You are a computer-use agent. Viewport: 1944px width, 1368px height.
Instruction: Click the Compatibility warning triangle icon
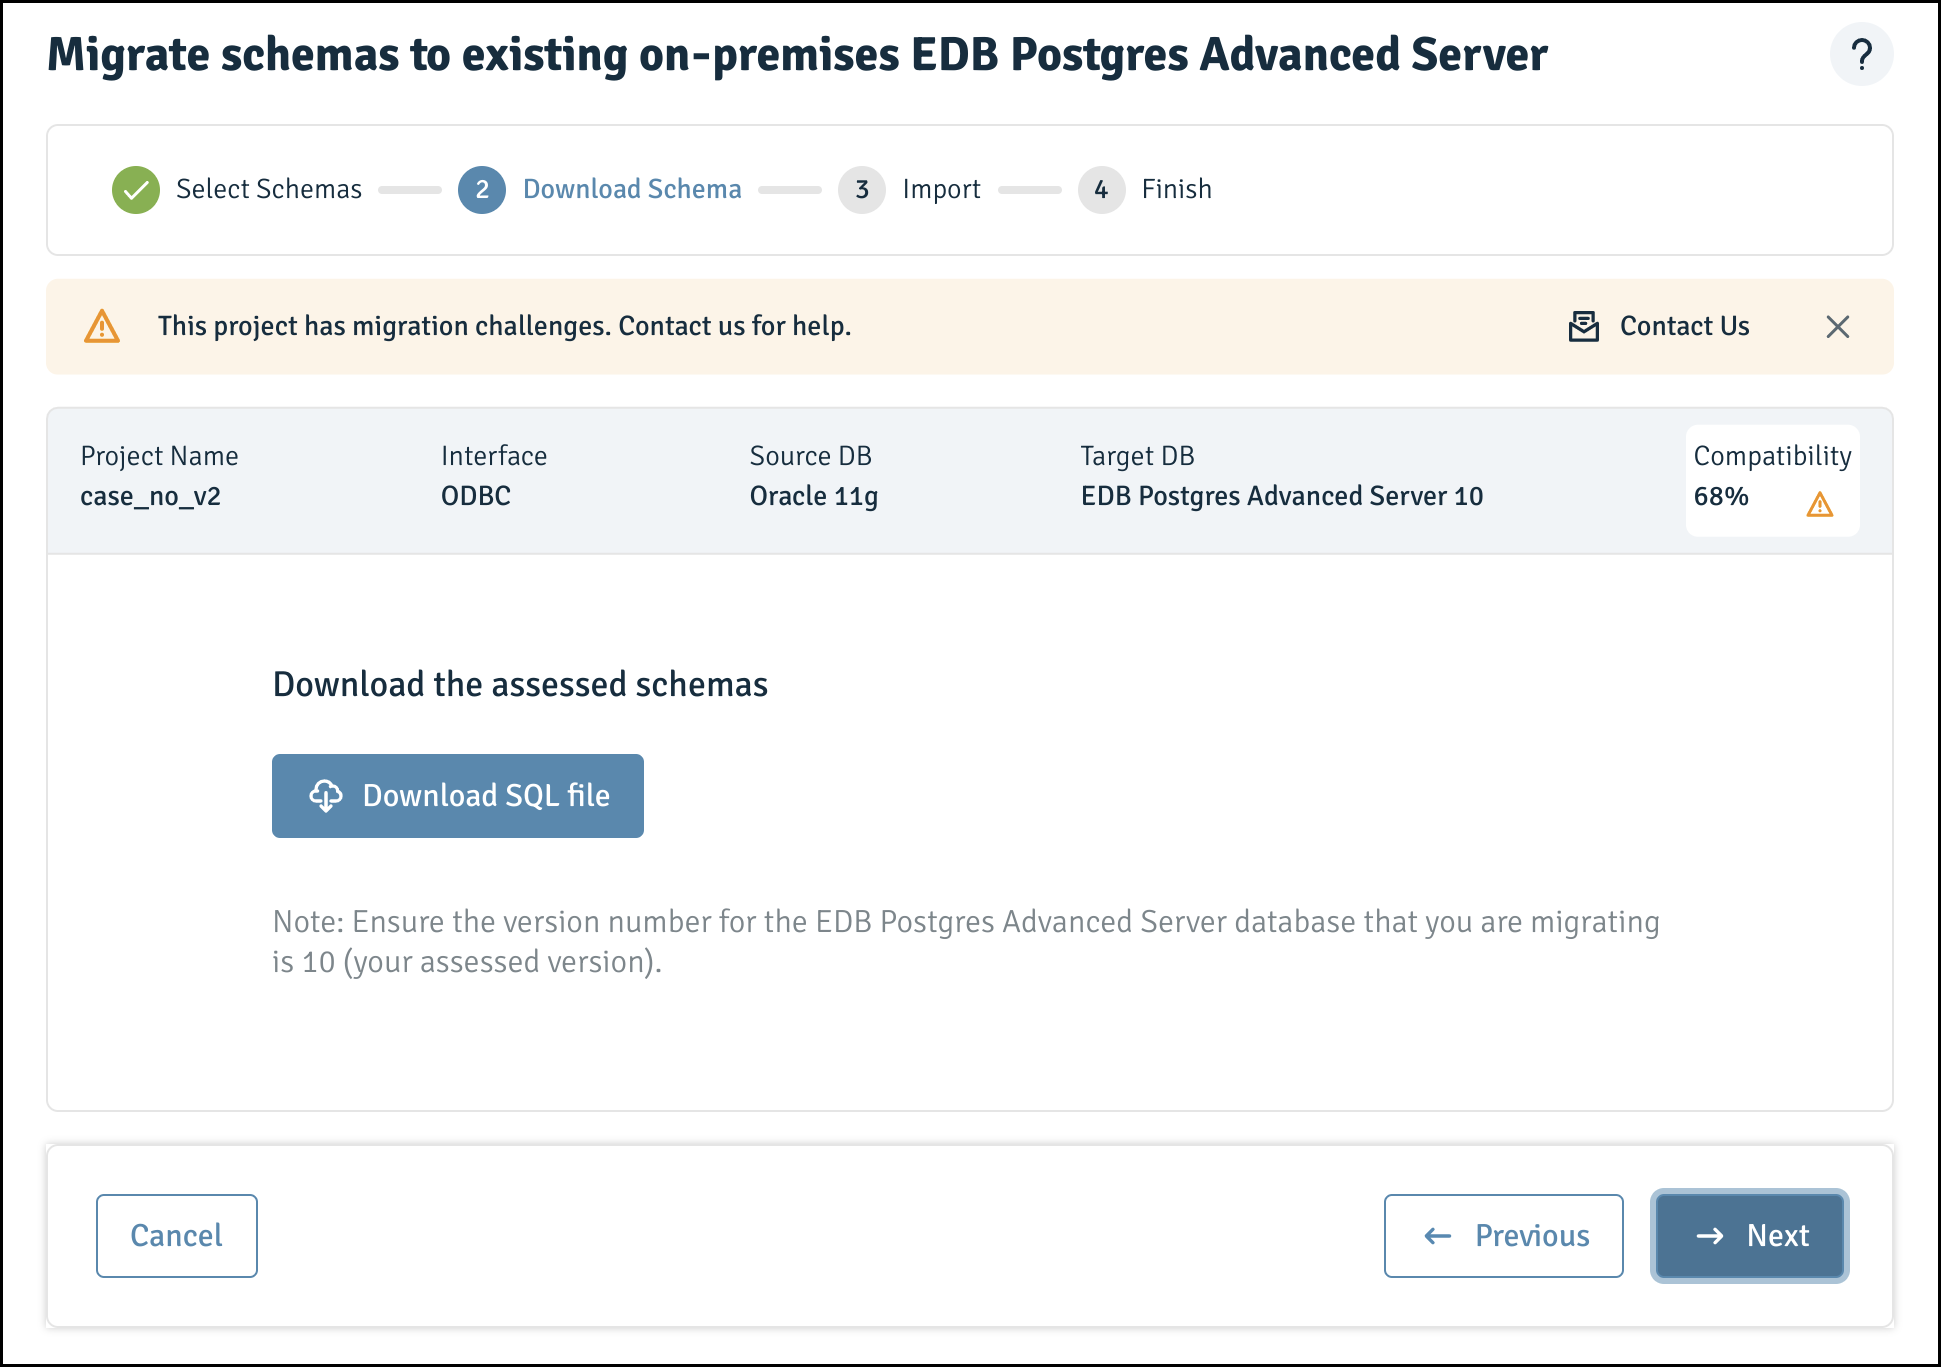click(1820, 505)
